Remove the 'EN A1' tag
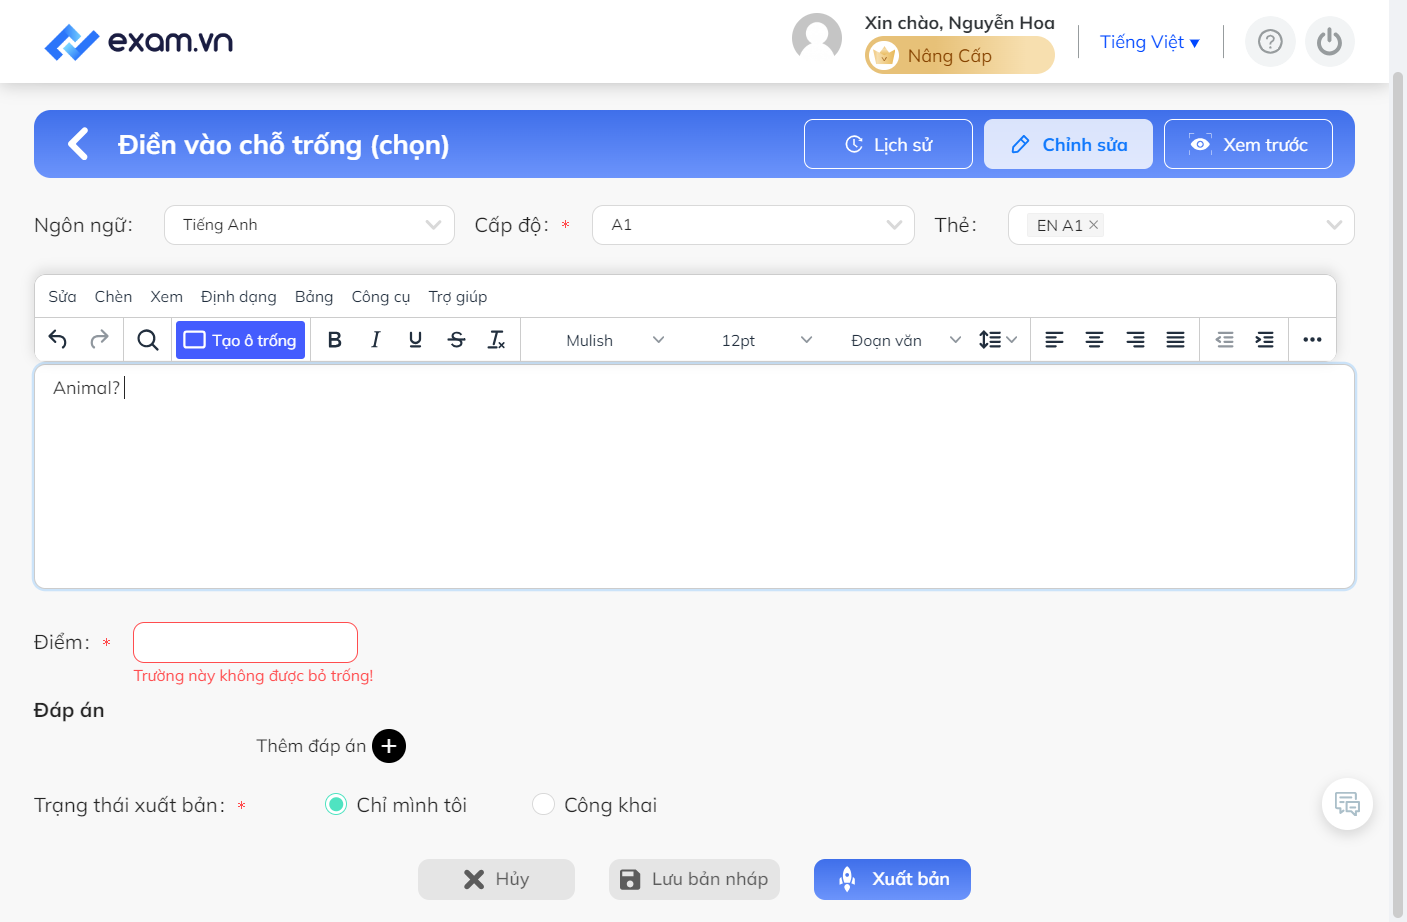This screenshot has height=922, width=1407. tap(1094, 225)
